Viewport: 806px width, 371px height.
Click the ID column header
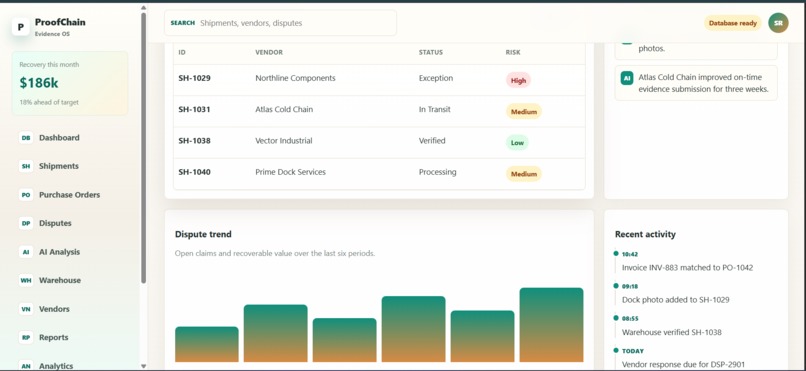coord(182,52)
